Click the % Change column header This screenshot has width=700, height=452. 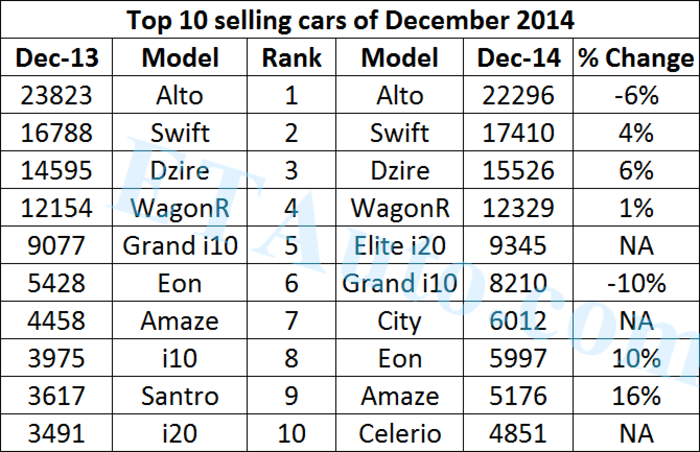635,59
